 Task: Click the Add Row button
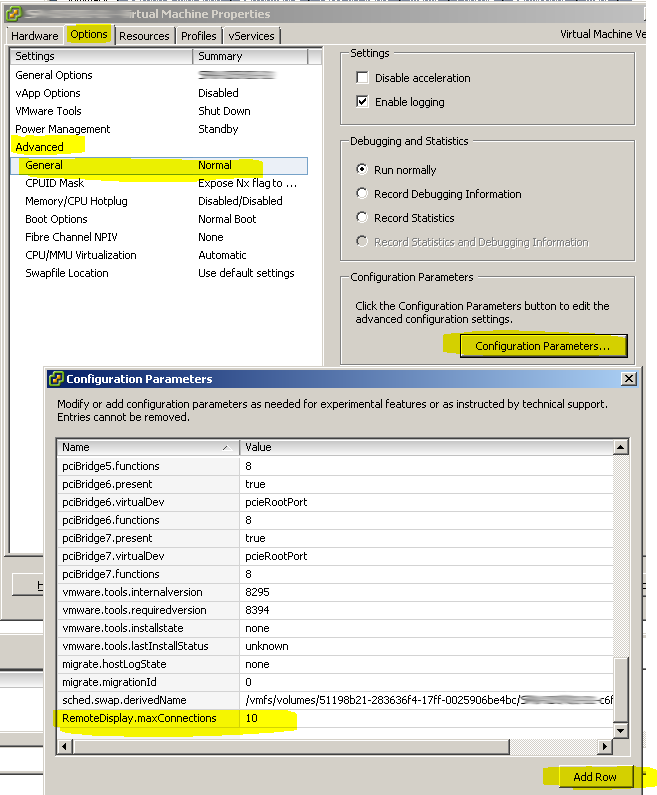tap(595, 777)
